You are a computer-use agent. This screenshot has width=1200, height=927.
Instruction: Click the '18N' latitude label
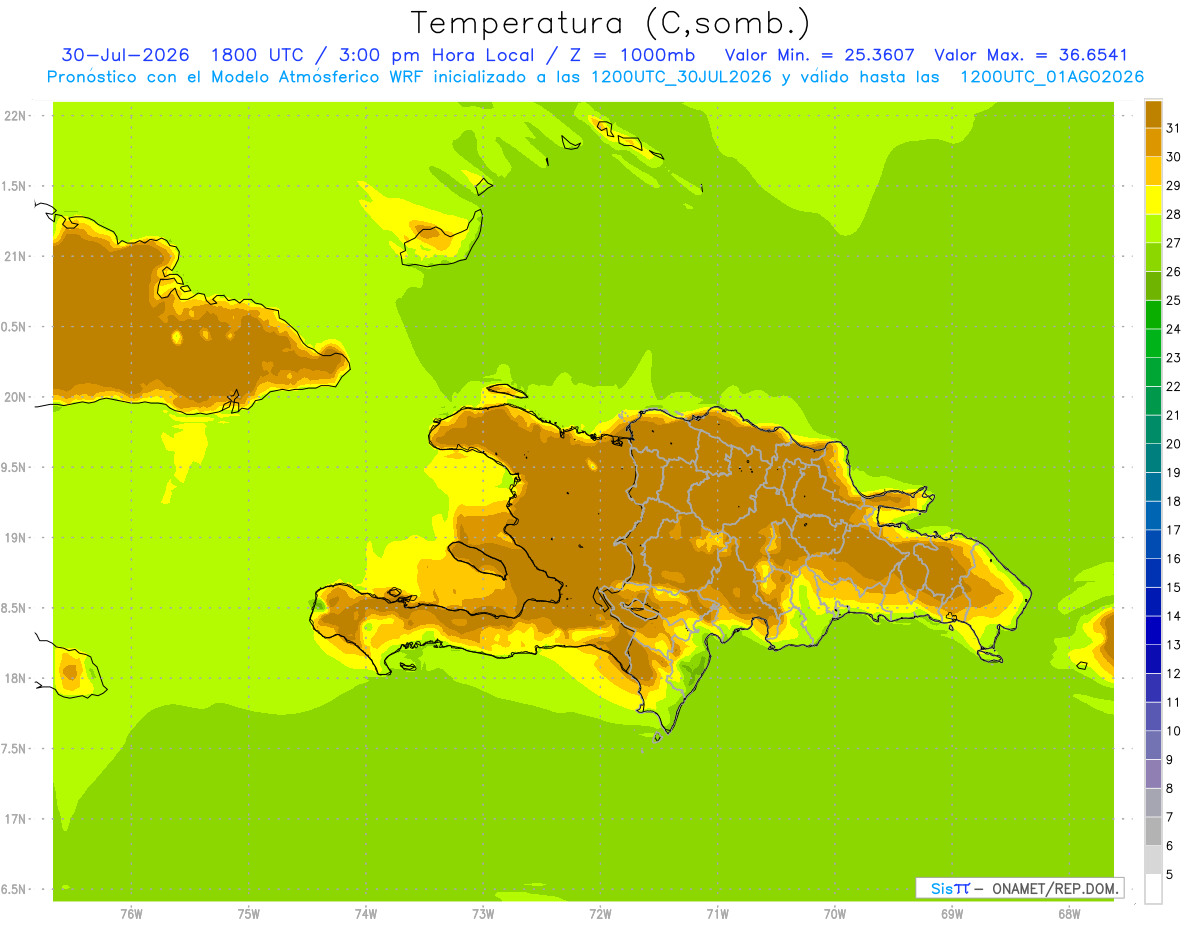click(x=16, y=678)
